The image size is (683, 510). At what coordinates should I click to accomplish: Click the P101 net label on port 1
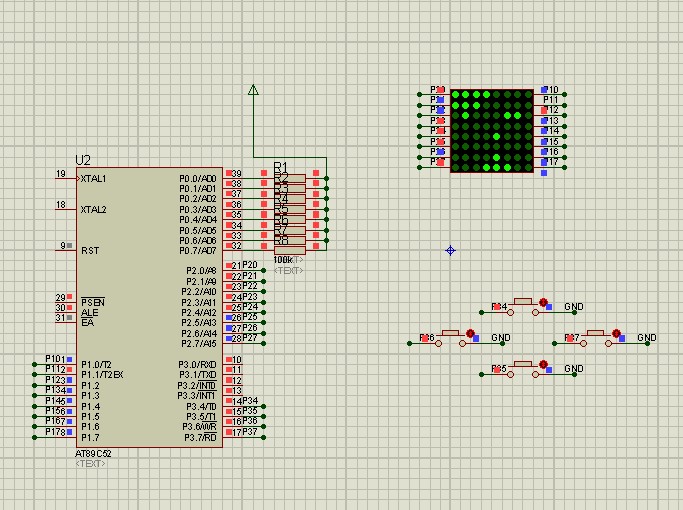coord(55,358)
